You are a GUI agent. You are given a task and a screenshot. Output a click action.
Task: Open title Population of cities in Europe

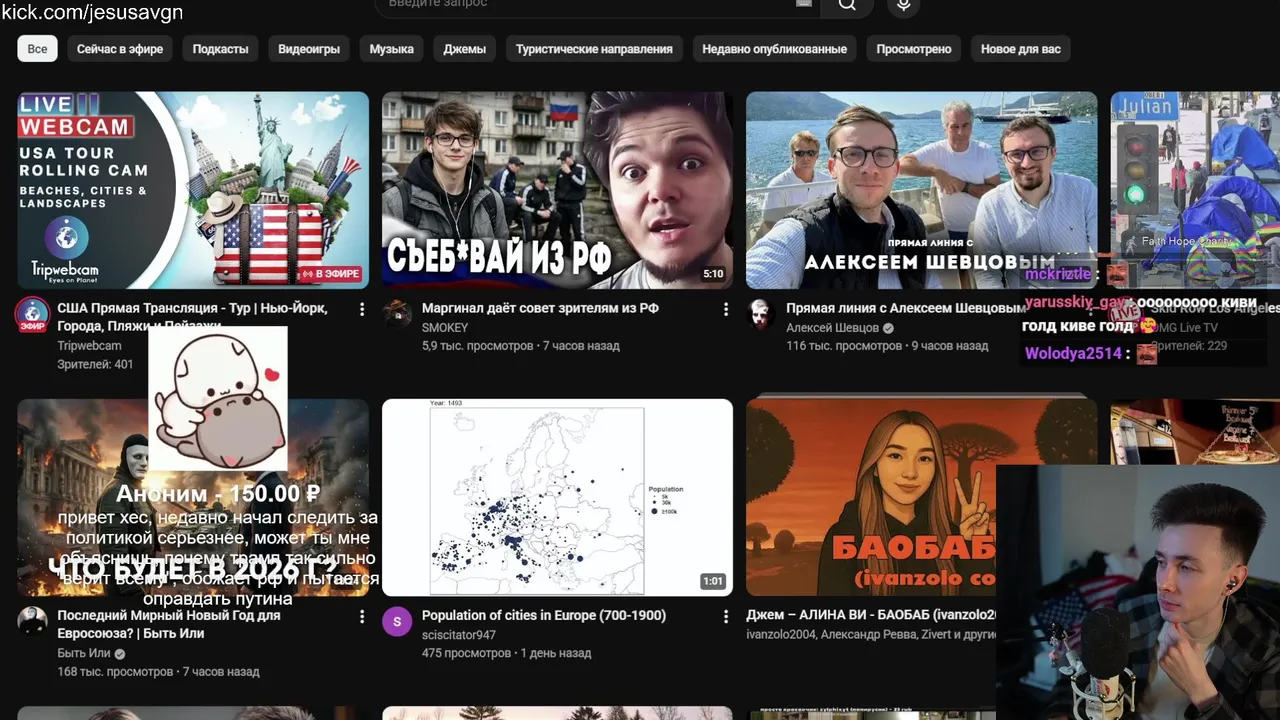click(544, 615)
